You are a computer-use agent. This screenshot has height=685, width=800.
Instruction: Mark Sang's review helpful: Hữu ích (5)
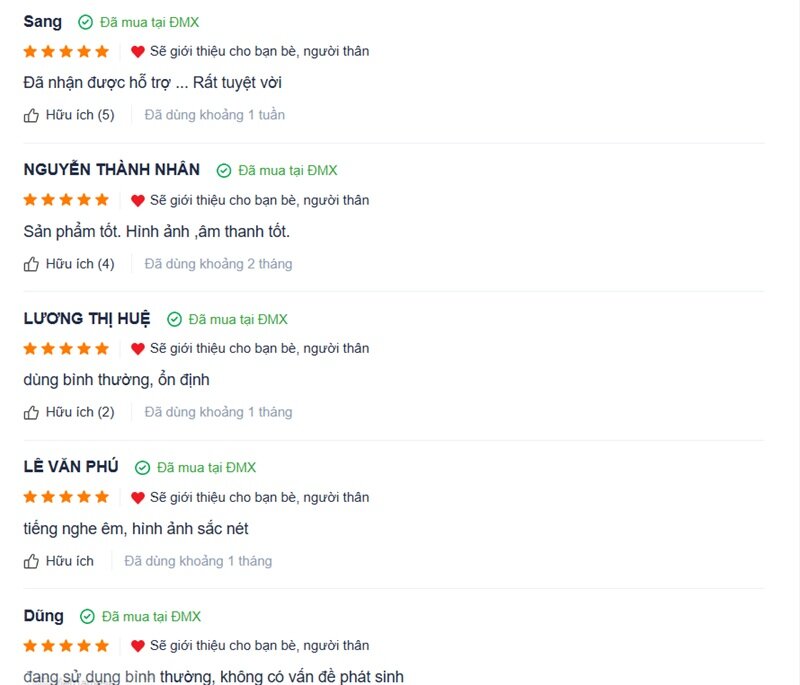pyautogui.click(x=80, y=115)
